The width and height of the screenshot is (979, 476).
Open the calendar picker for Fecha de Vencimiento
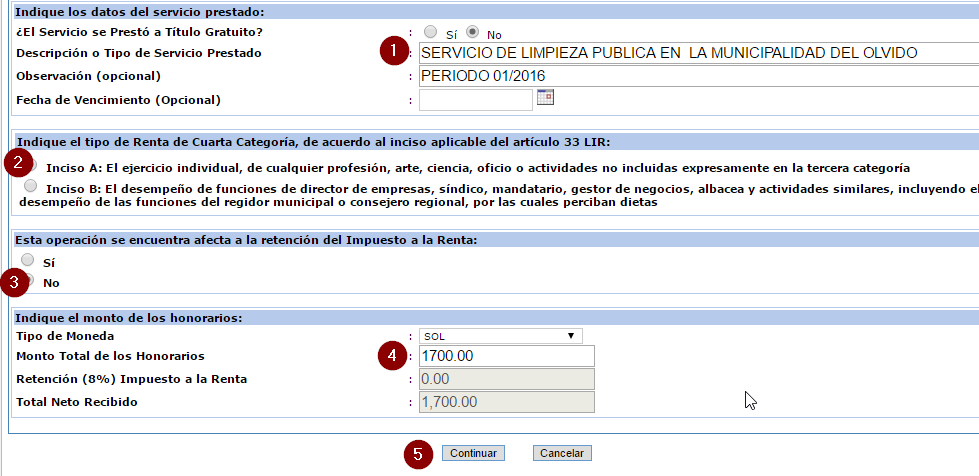pyautogui.click(x=545, y=98)
